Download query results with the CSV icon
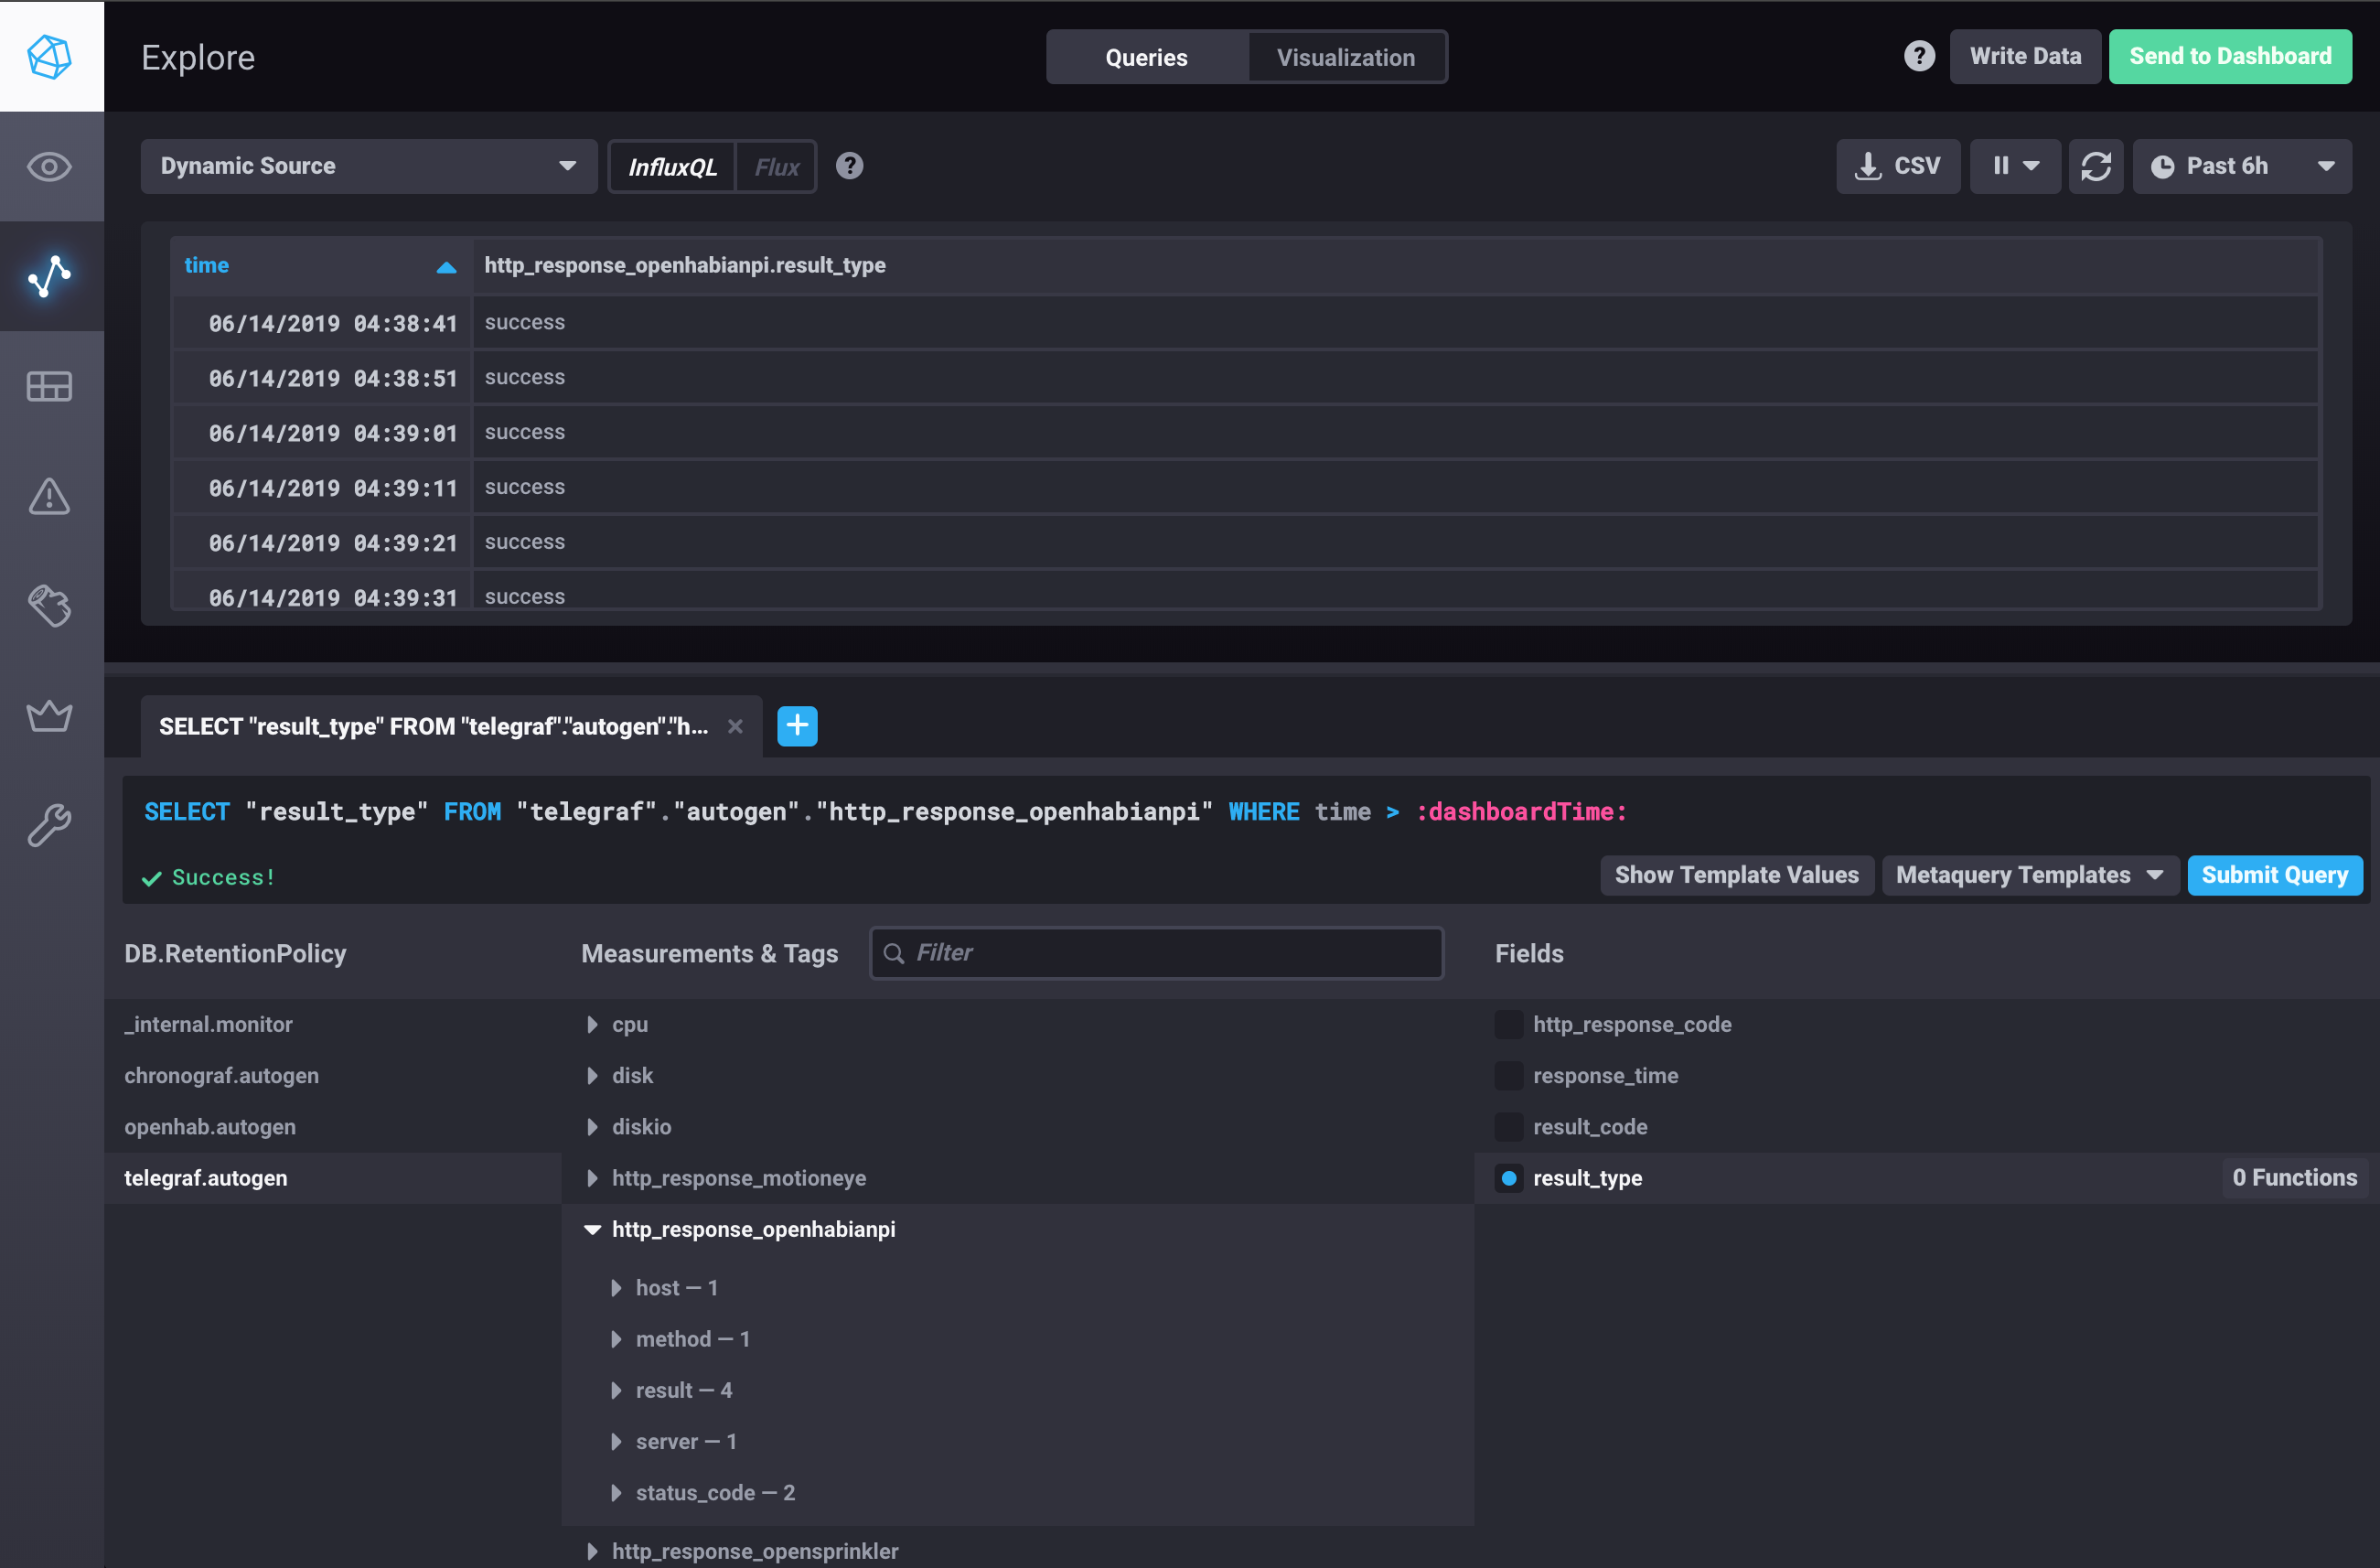Screen dimensions: 2380x1568 coord(1897,166)
